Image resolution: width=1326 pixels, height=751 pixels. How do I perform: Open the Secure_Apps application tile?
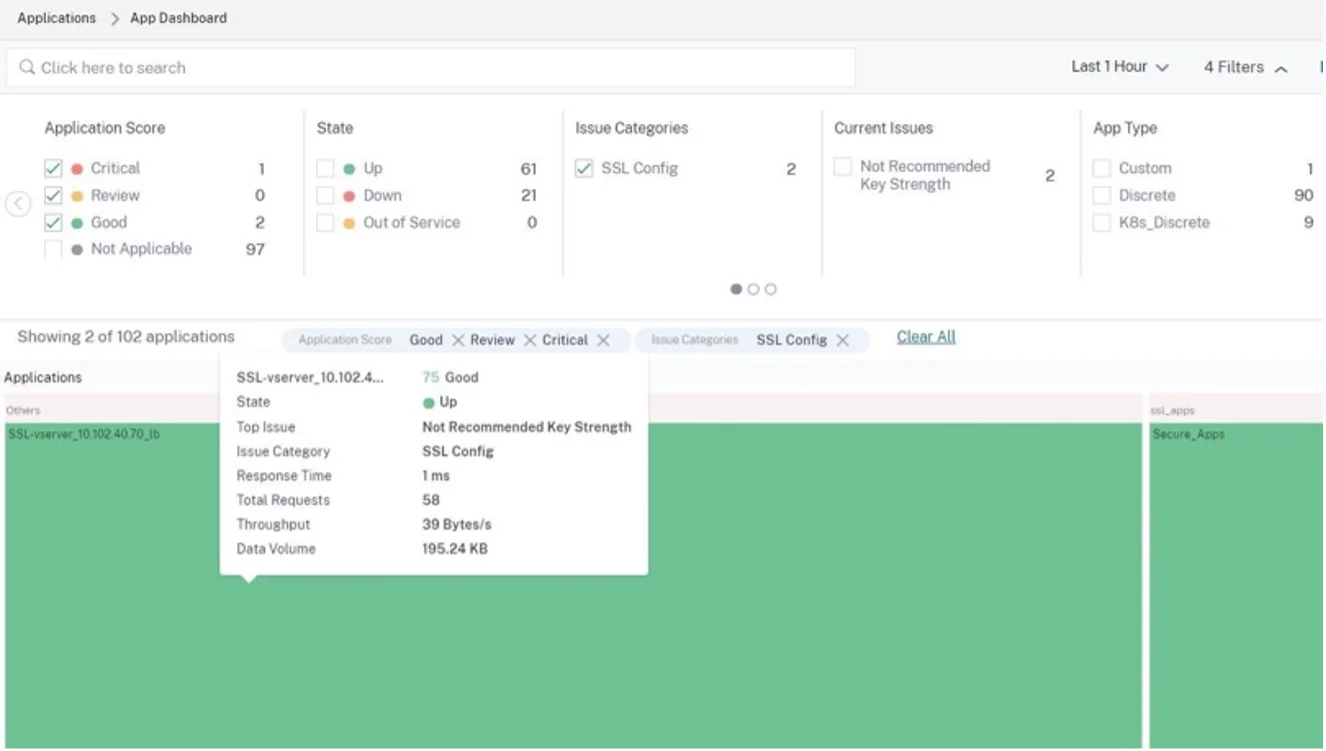(1237, 585)
